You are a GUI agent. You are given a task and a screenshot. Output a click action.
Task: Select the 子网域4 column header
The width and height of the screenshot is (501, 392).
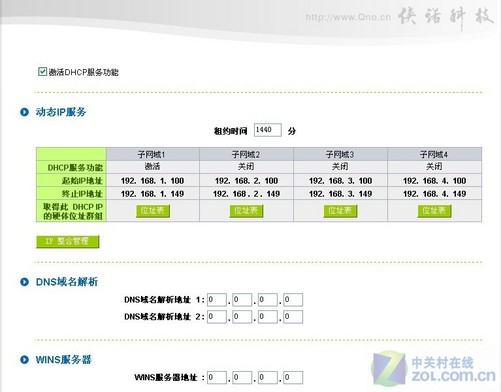pyautogui.click(x=434, y=154)
